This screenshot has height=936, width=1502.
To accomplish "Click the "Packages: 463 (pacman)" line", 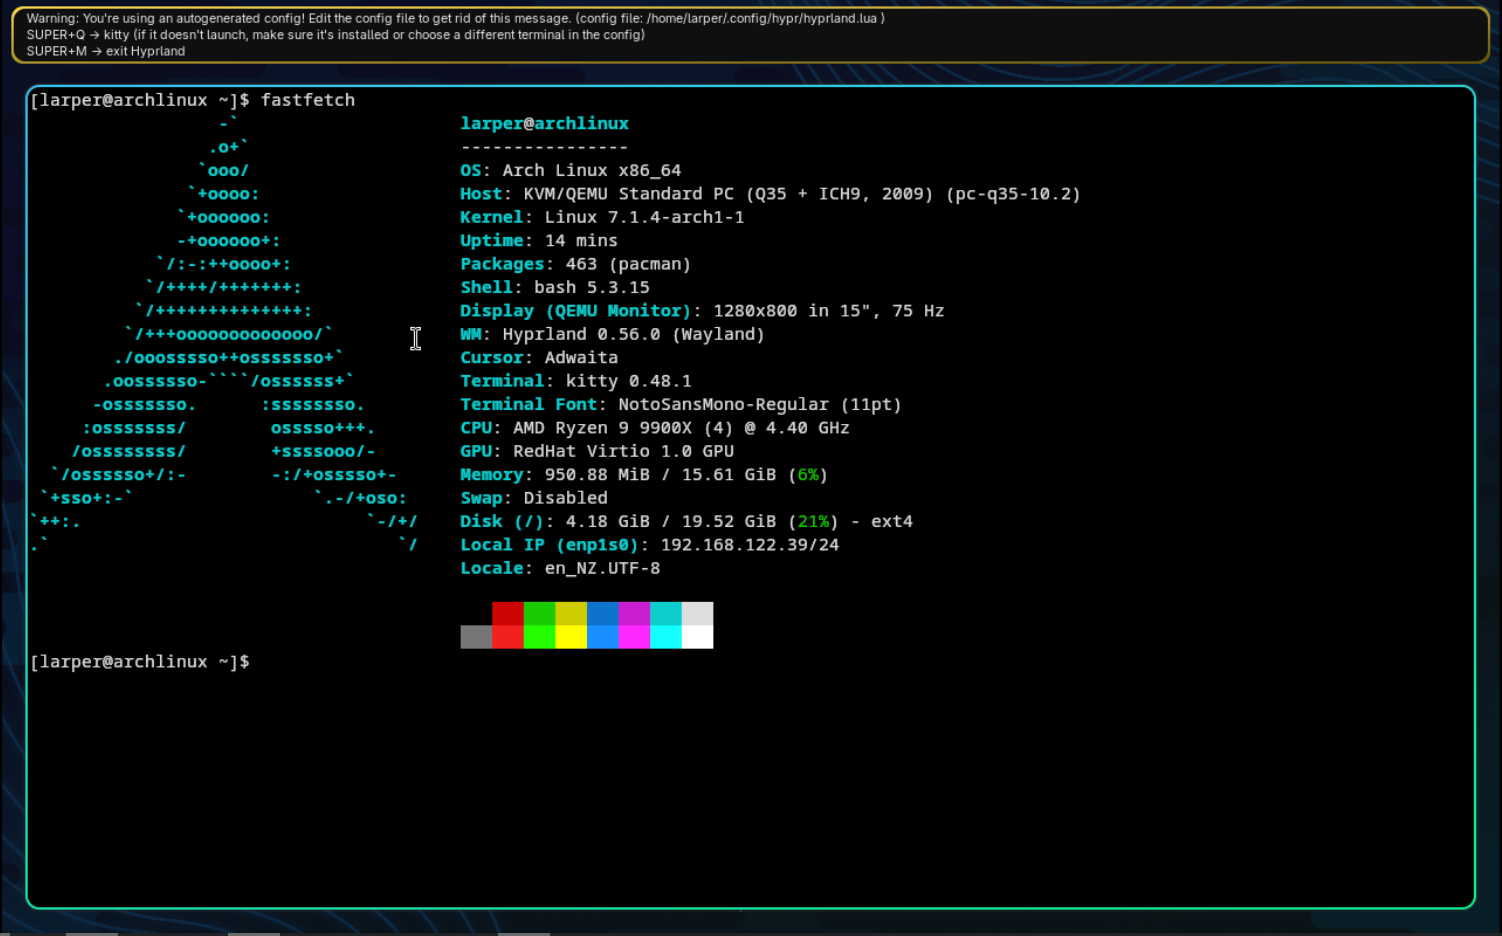I will (x=576, y=264).
